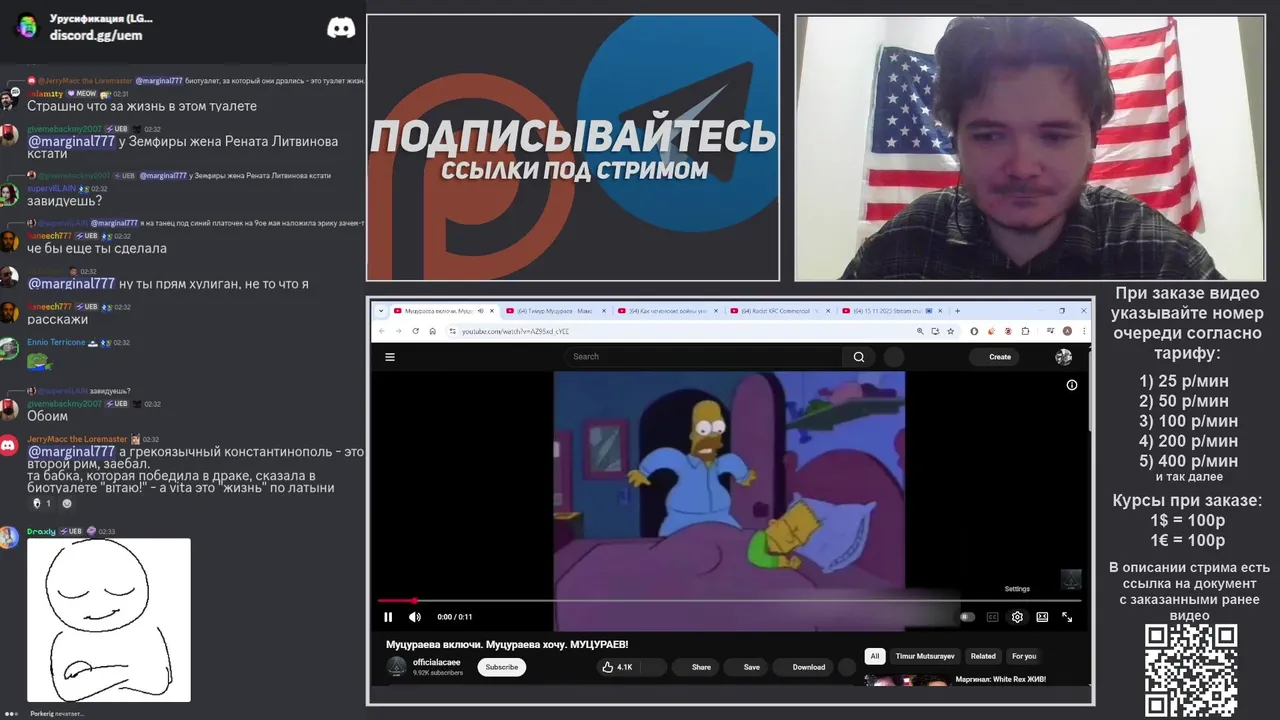
Task: Select the 'Timur Mutsurayev' filter chip
Action: tap(925, 656)
